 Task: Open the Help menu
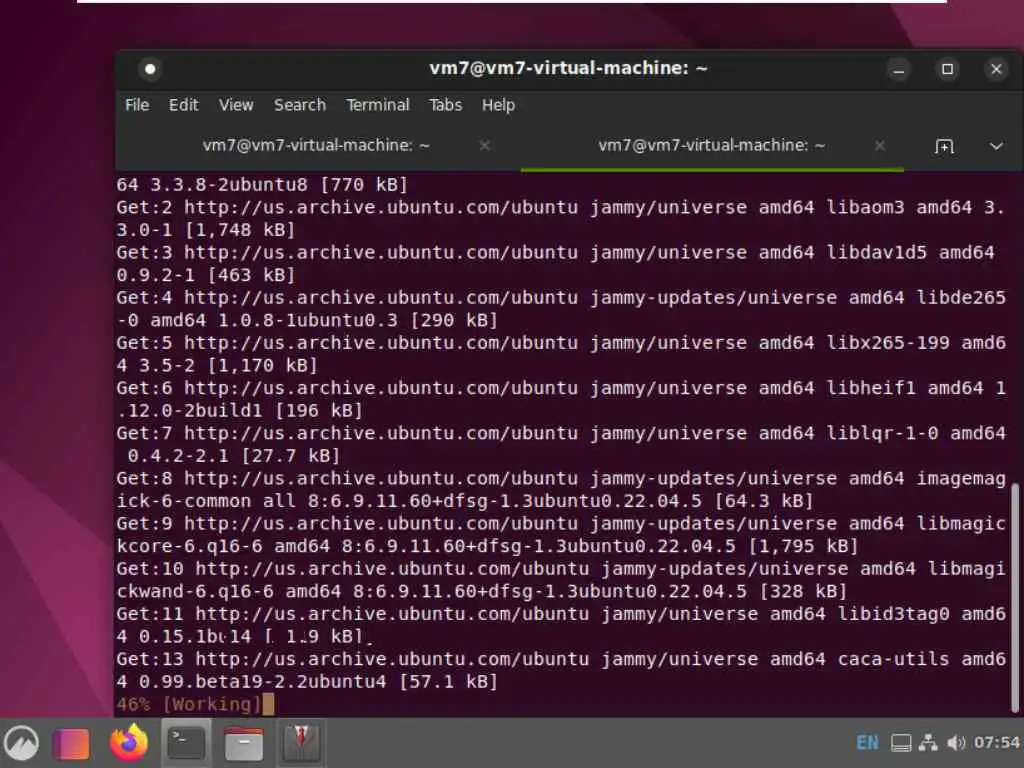coord(498,105)
